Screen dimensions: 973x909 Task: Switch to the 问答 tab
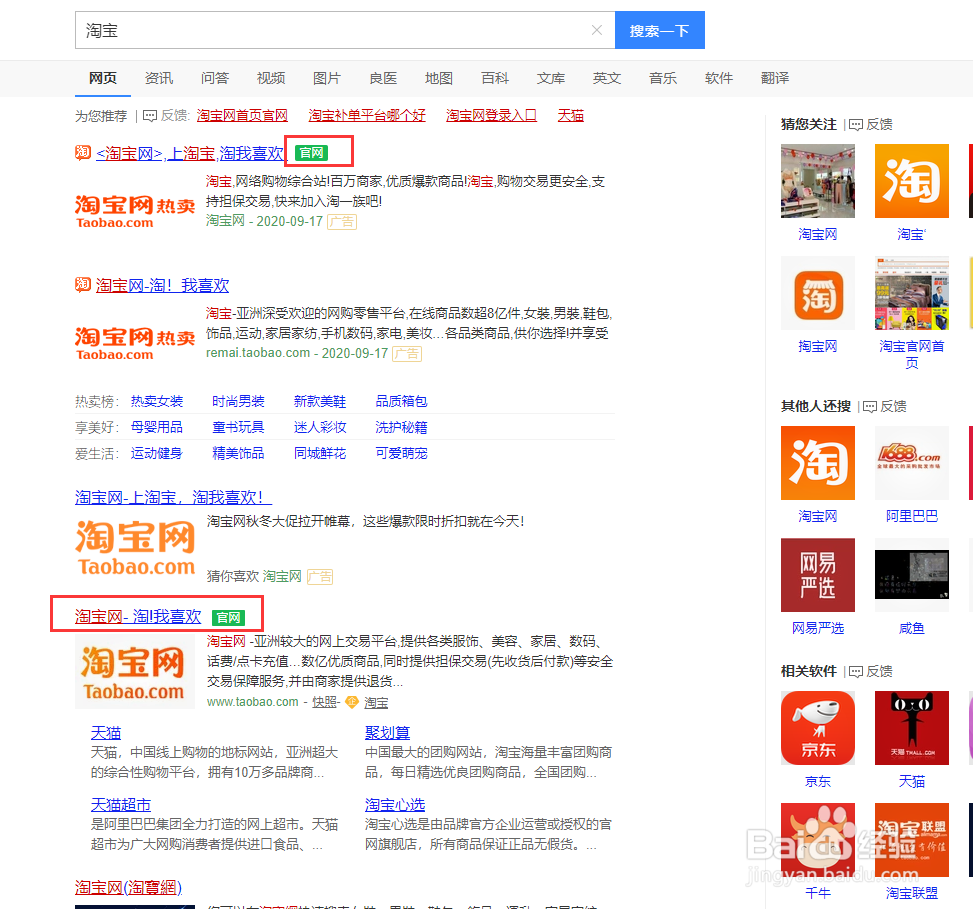coord(215,78)
